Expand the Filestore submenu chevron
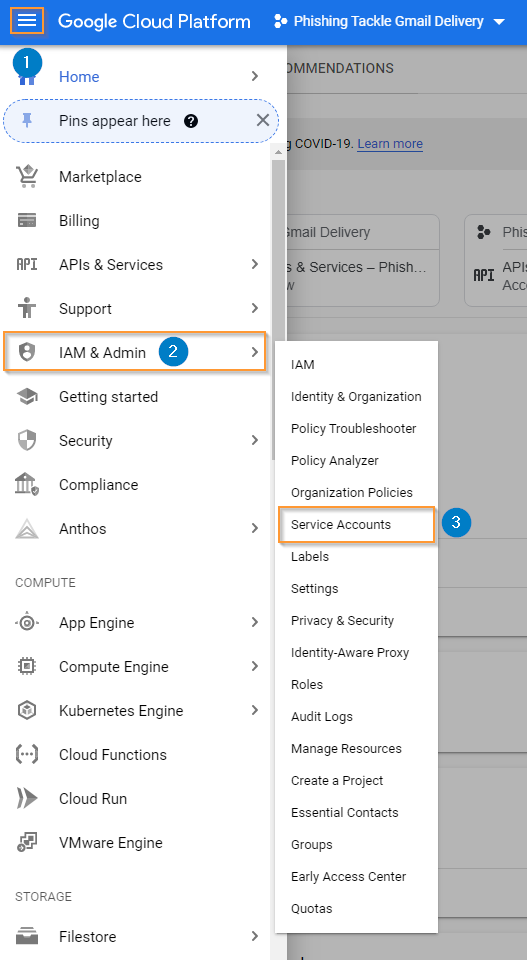The image size is (527, 960). click(255, 936)
